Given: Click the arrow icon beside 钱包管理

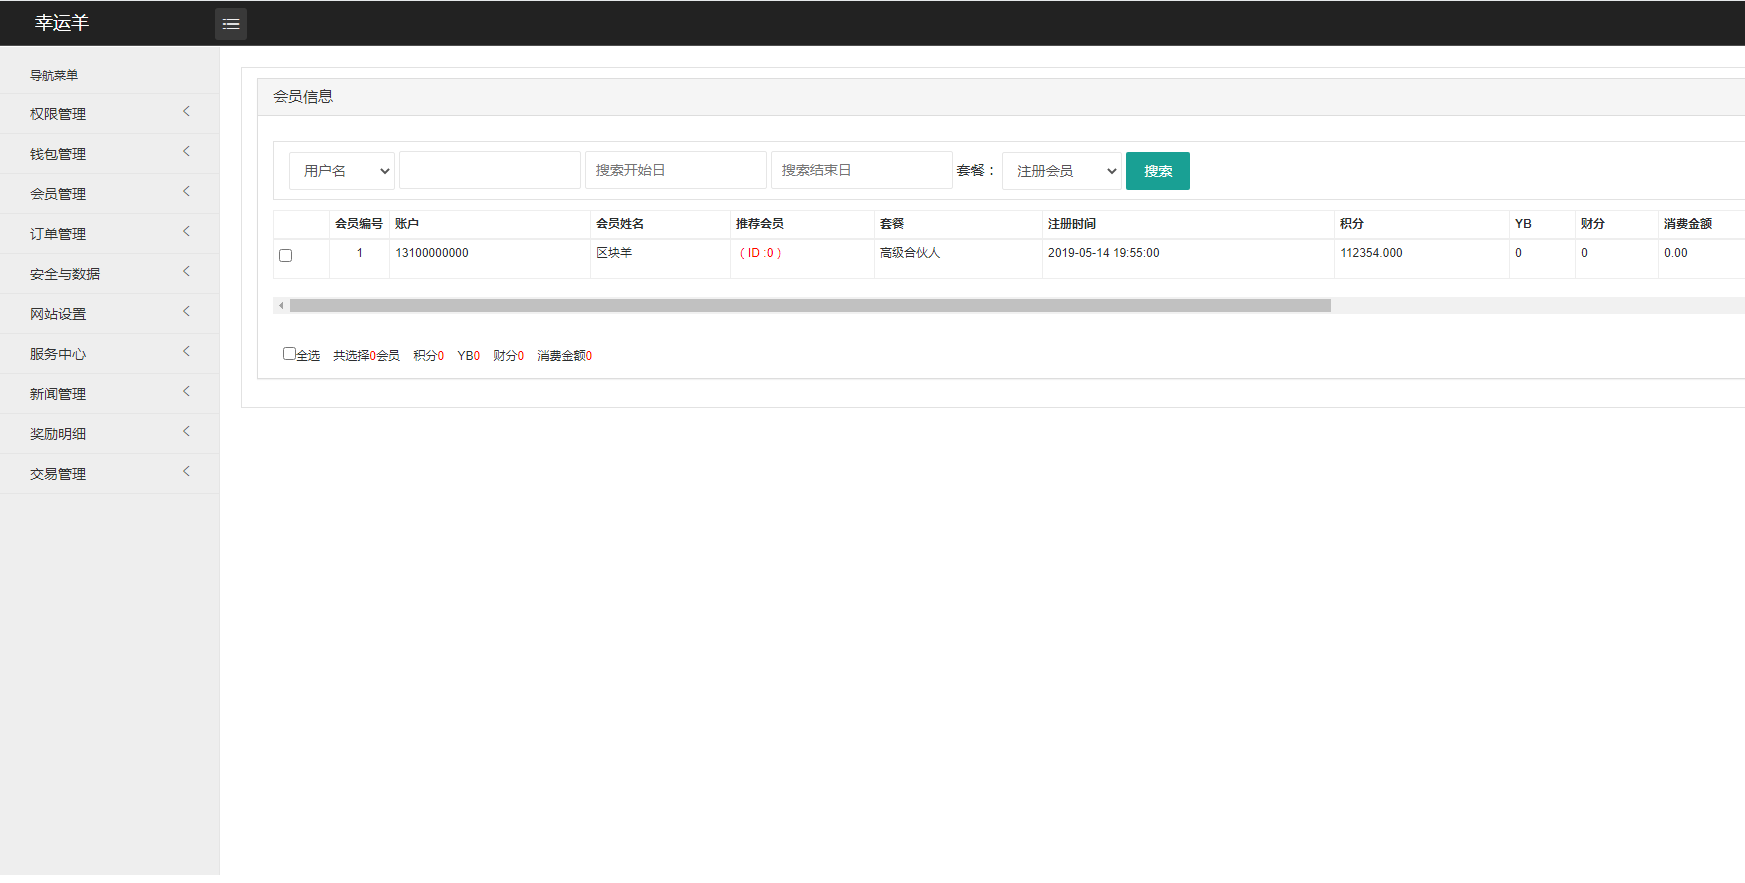Looking at the screenshot, I should [186, 152].
